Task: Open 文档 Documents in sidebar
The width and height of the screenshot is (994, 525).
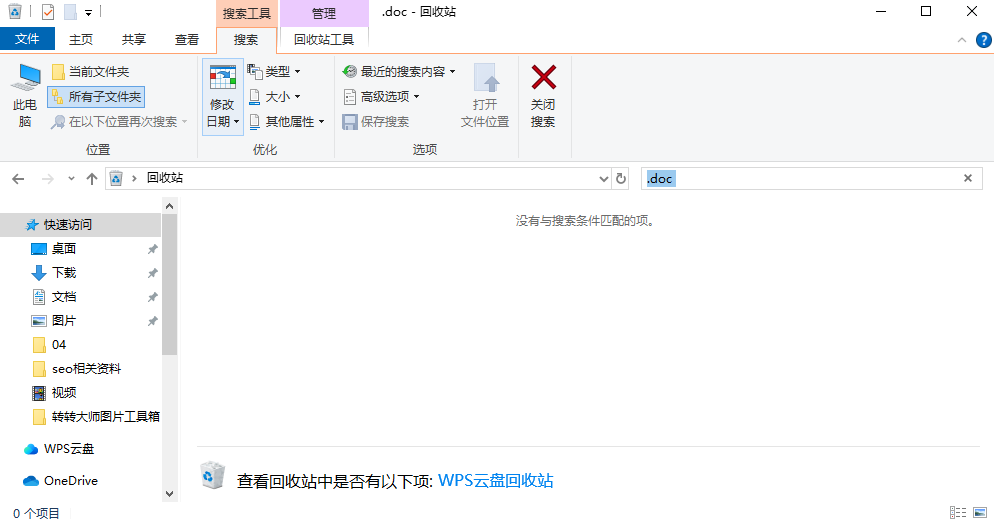Action: coord(63,297)
